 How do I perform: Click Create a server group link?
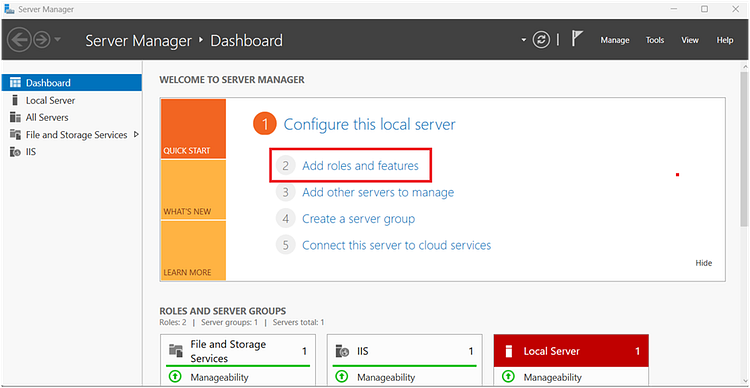[358, 219]
